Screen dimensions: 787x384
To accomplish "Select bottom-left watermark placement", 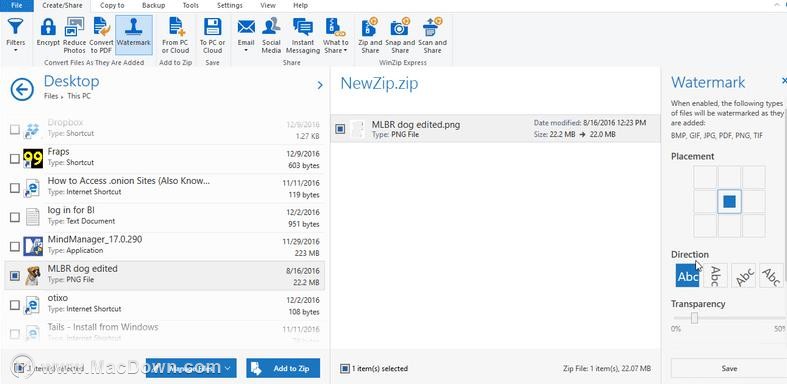I will click(705, 226).
